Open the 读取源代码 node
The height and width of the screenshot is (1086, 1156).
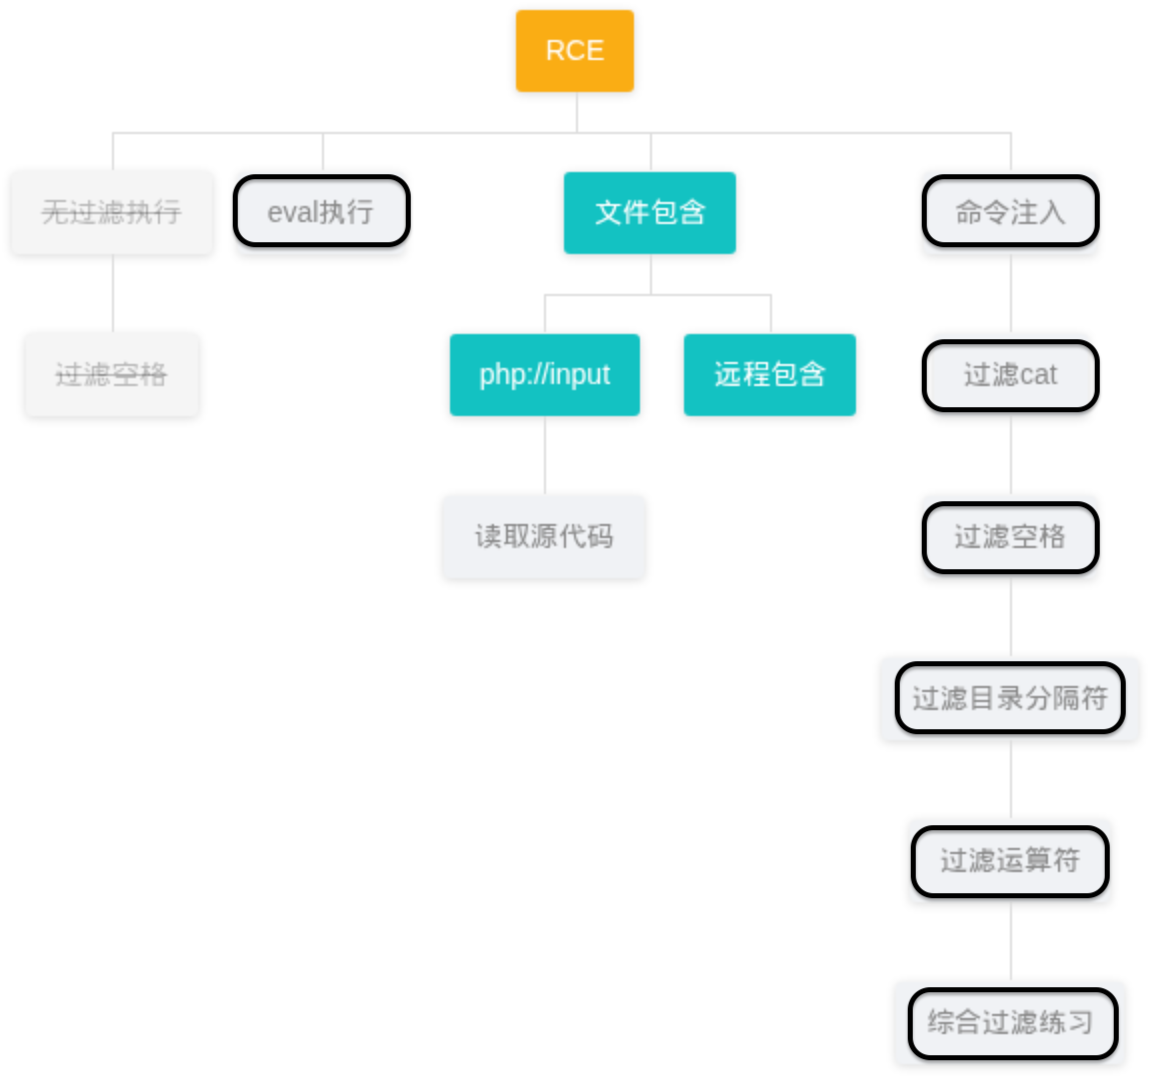(x=544, y=537)
